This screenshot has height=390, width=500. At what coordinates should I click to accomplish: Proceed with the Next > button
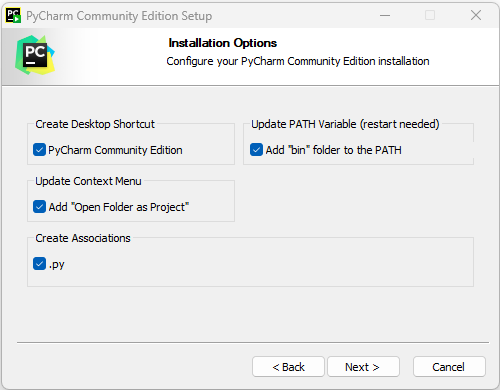point(363,367)
